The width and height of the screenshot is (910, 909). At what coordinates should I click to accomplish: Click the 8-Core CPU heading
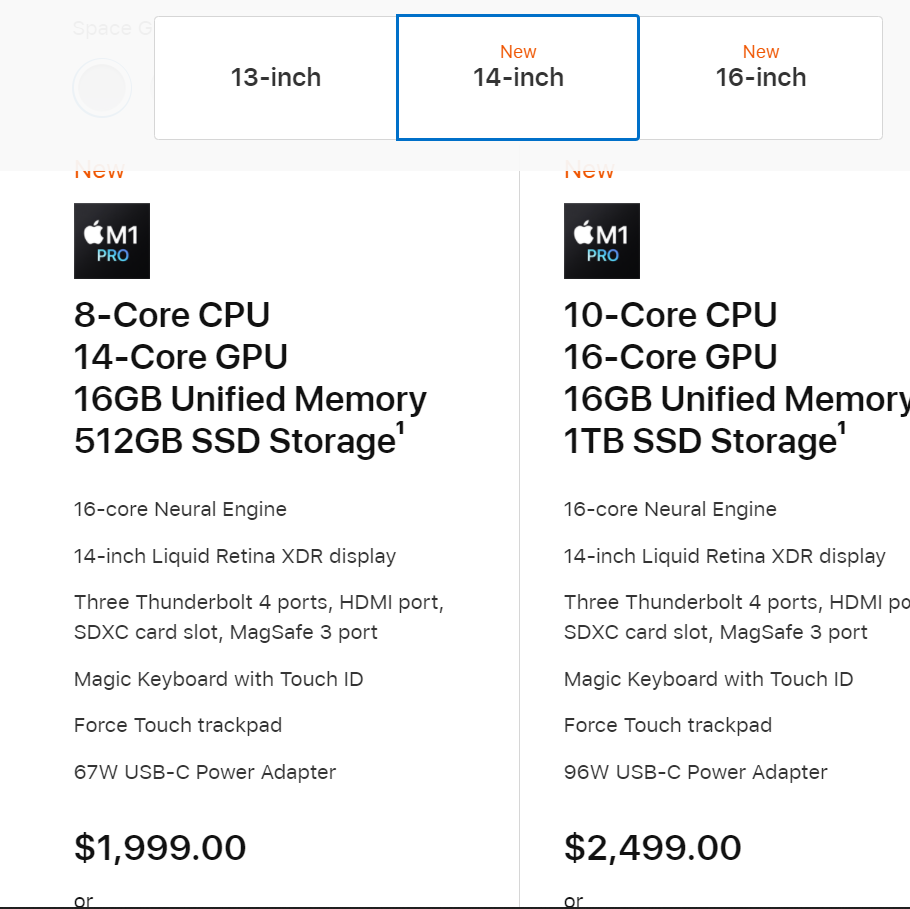[x=172, y=315]
